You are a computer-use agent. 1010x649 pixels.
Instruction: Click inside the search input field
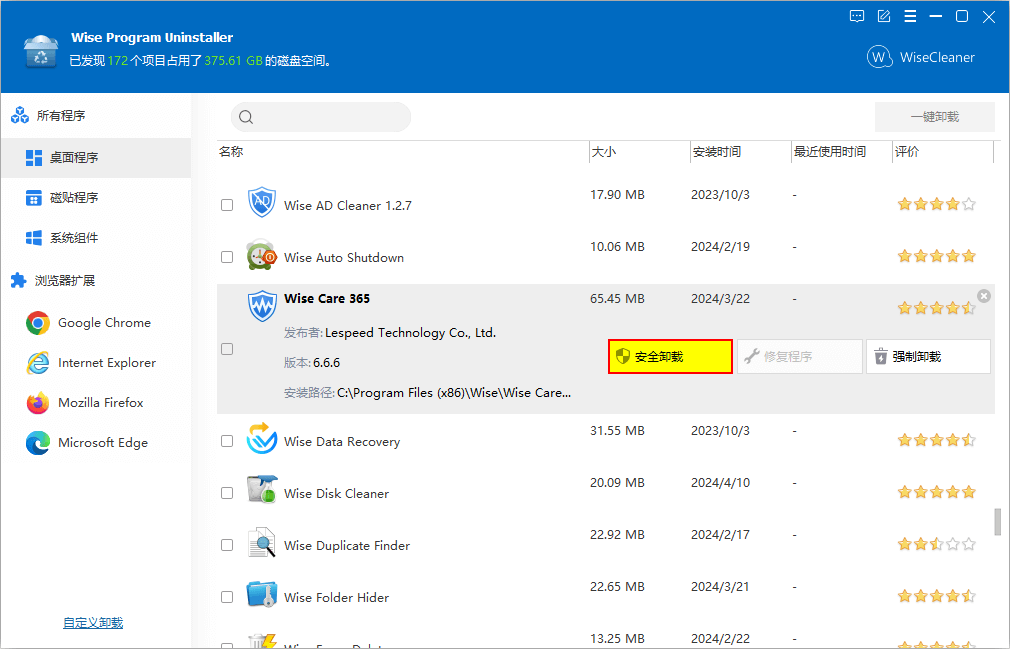point(321,117)
